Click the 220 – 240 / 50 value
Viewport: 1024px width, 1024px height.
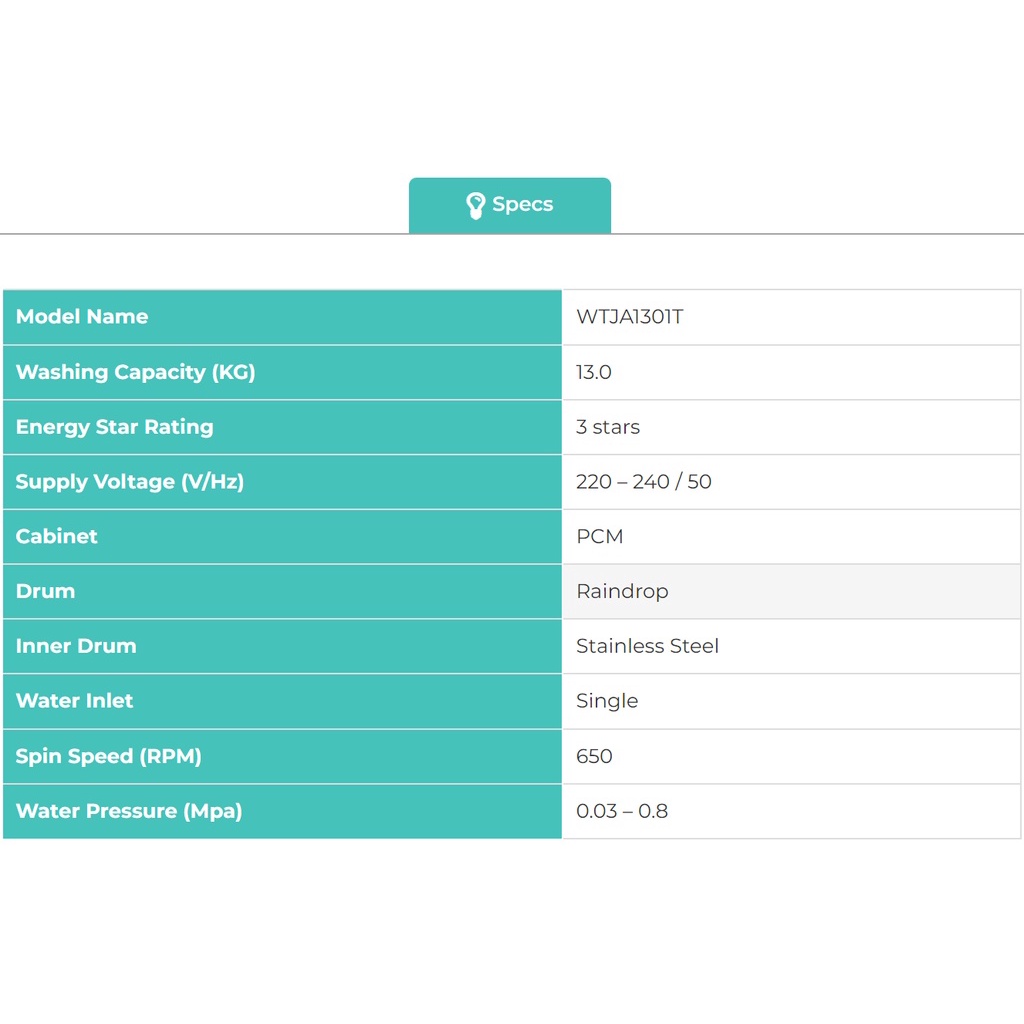coord(643,482)
